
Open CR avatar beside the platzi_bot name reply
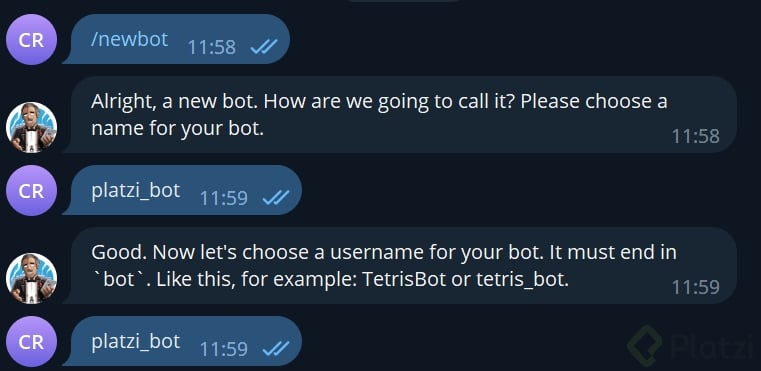[x=32, y=190]
